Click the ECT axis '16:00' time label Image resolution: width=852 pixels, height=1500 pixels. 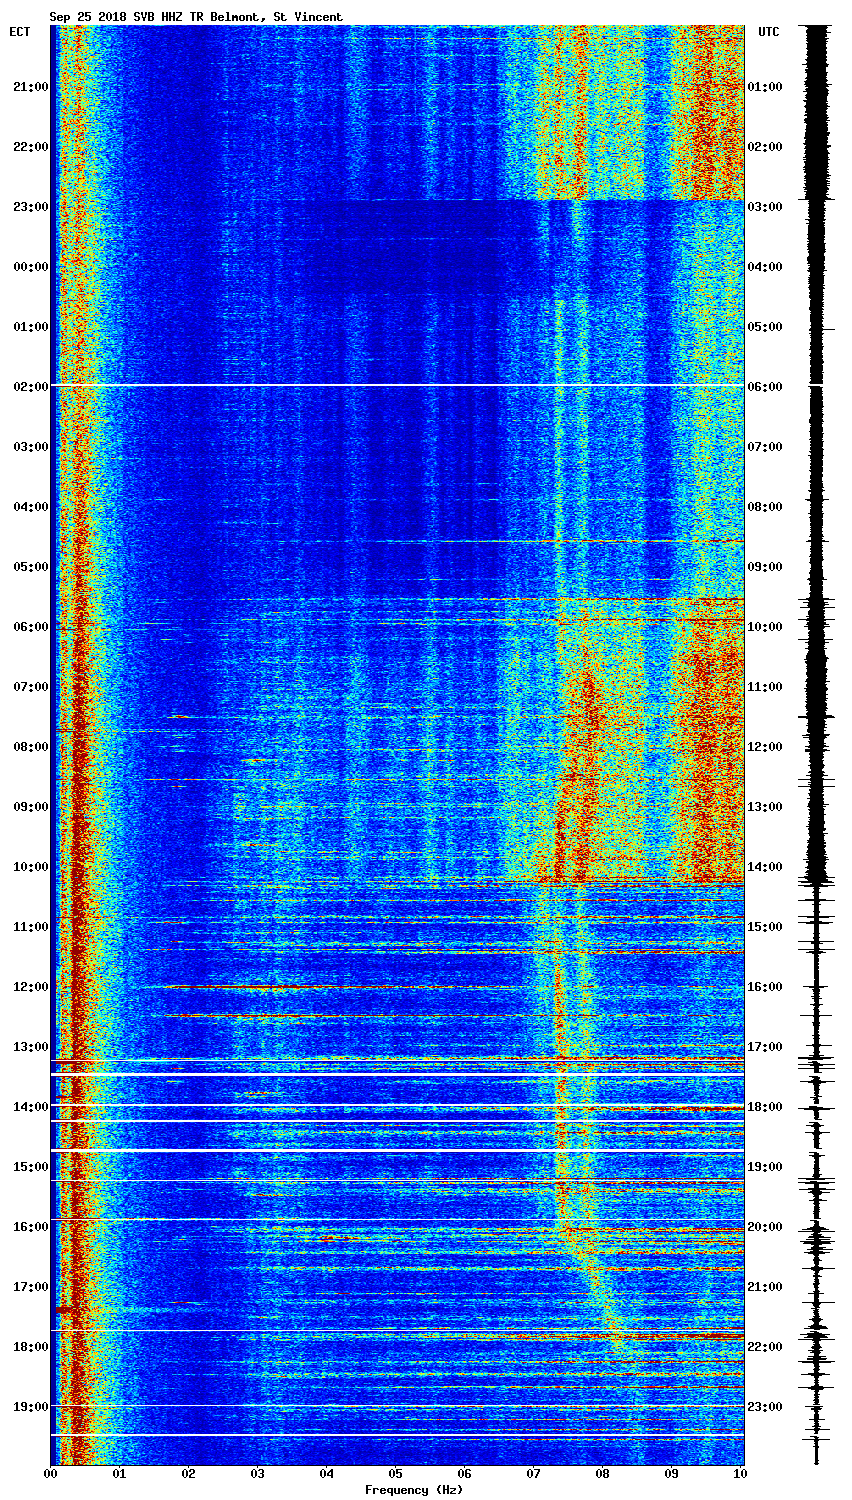pyautogui.click(x=30, y=1227)
